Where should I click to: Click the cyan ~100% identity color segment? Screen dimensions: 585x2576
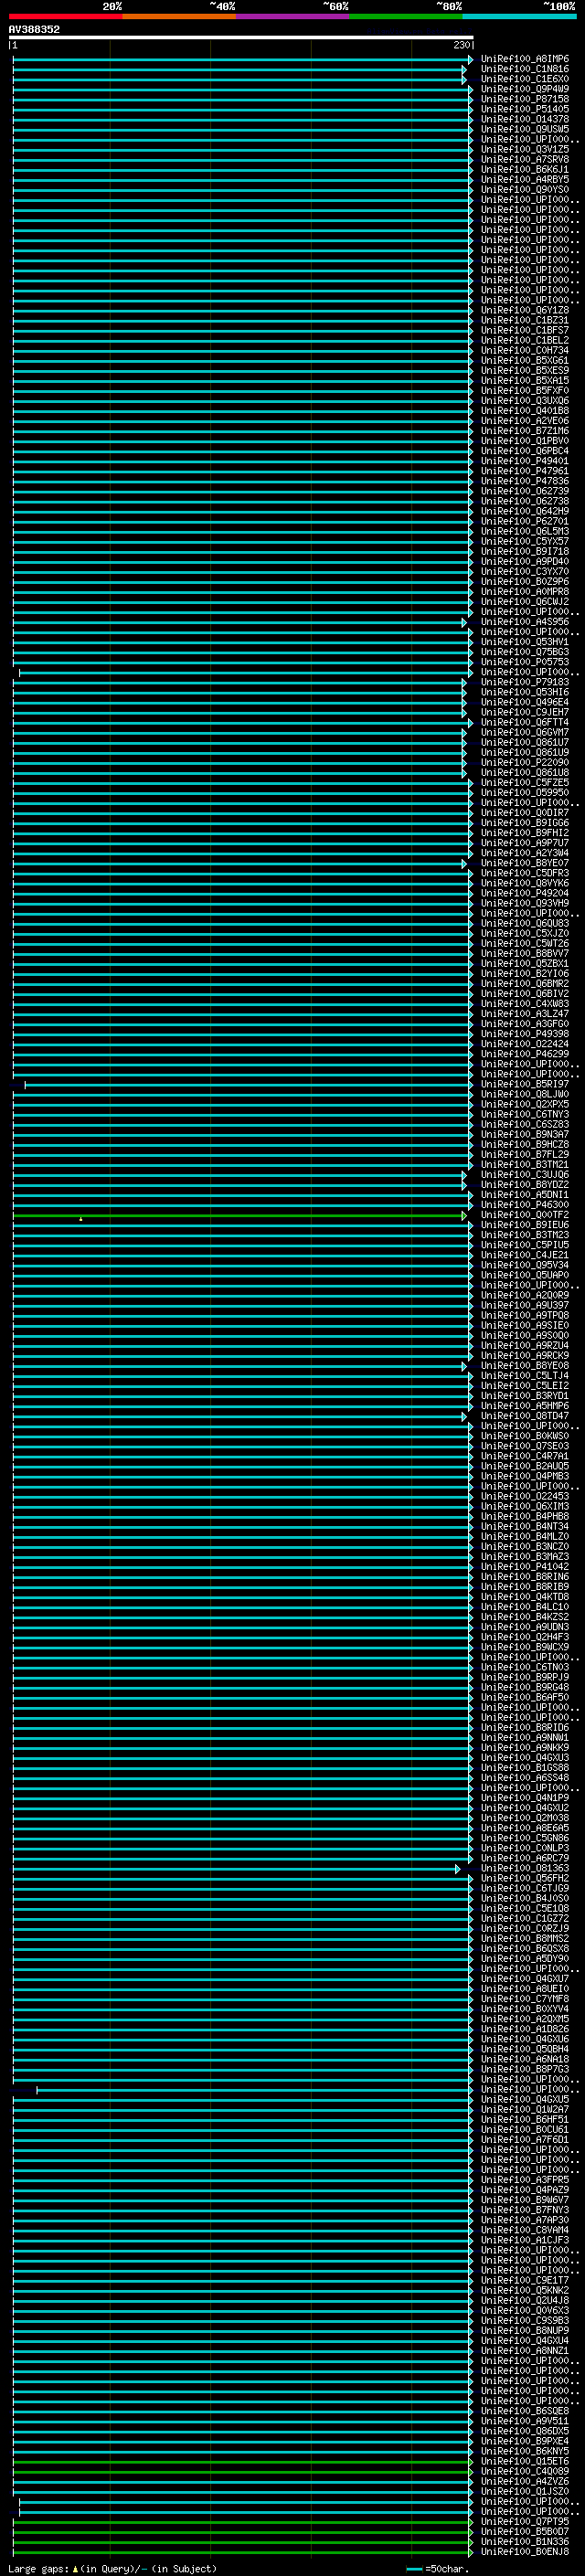click(x=520, y=16)
